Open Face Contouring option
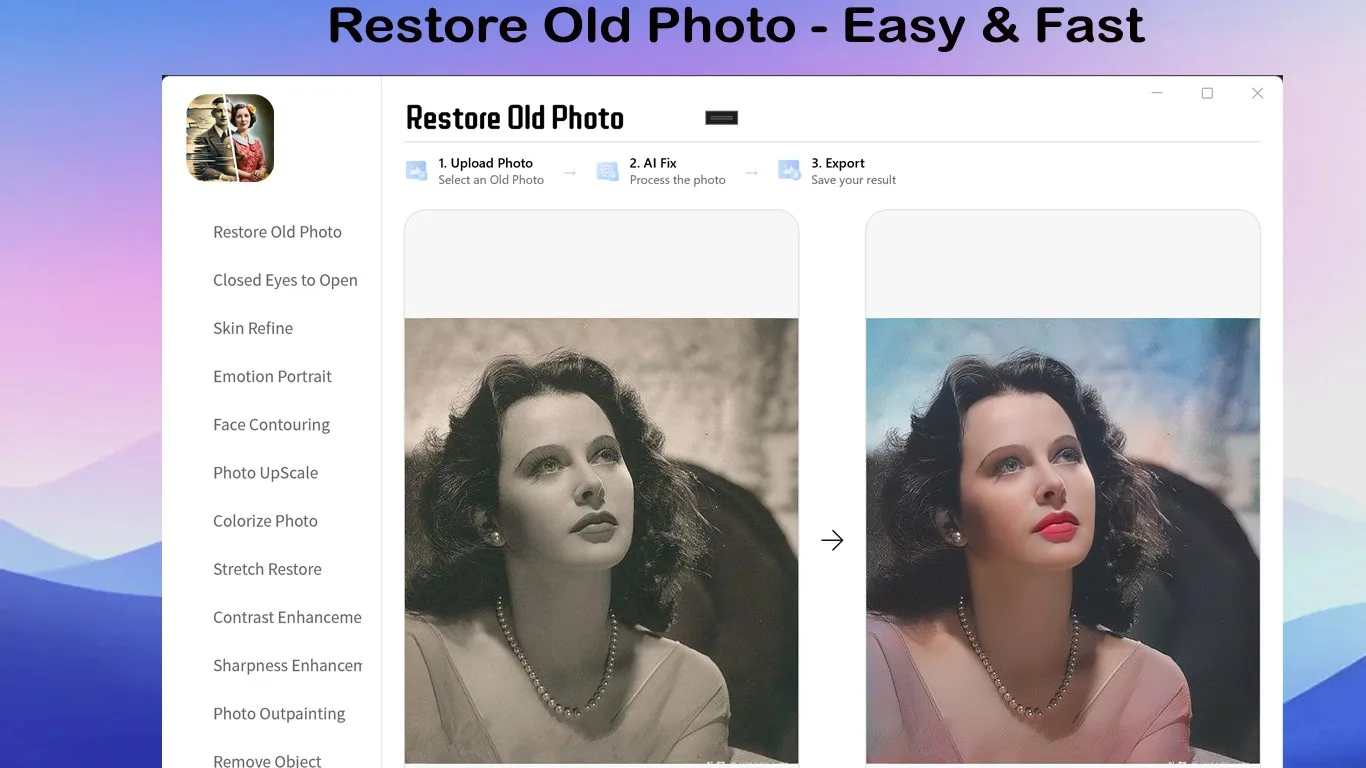 (271, 425)
